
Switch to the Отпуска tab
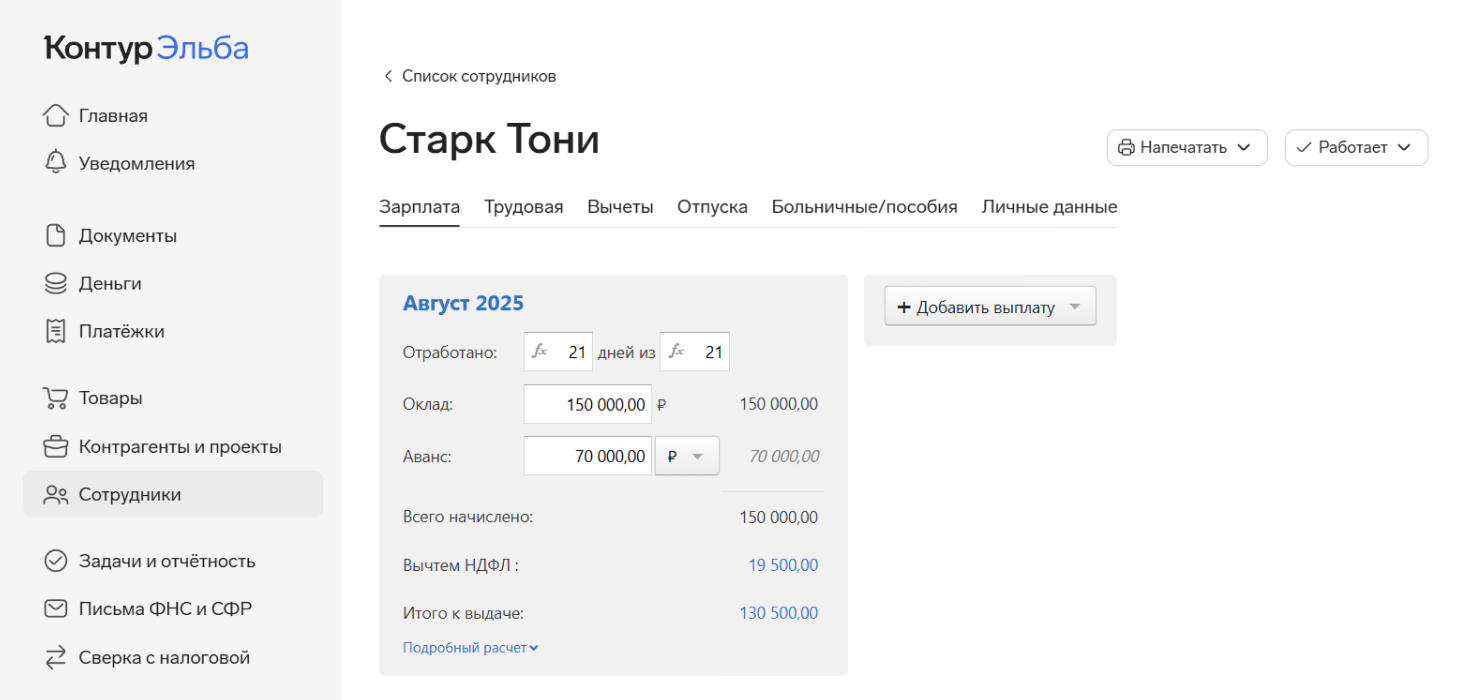coord(712,207)
